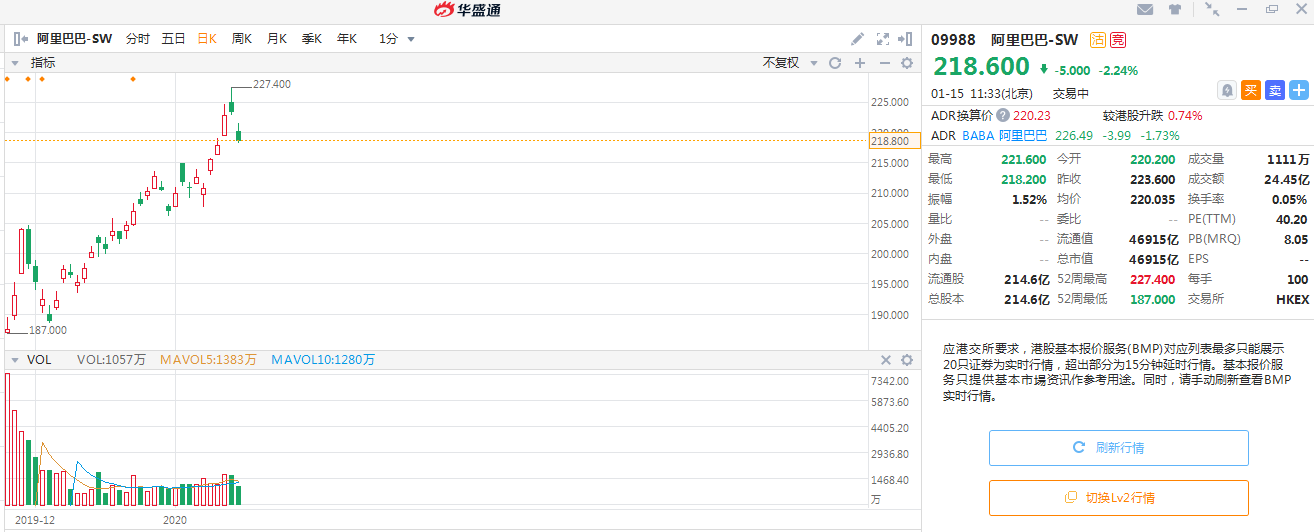Switch to 五日 five-day tab
Viewport: 1314px width, 532px height.
coord(173,39)
